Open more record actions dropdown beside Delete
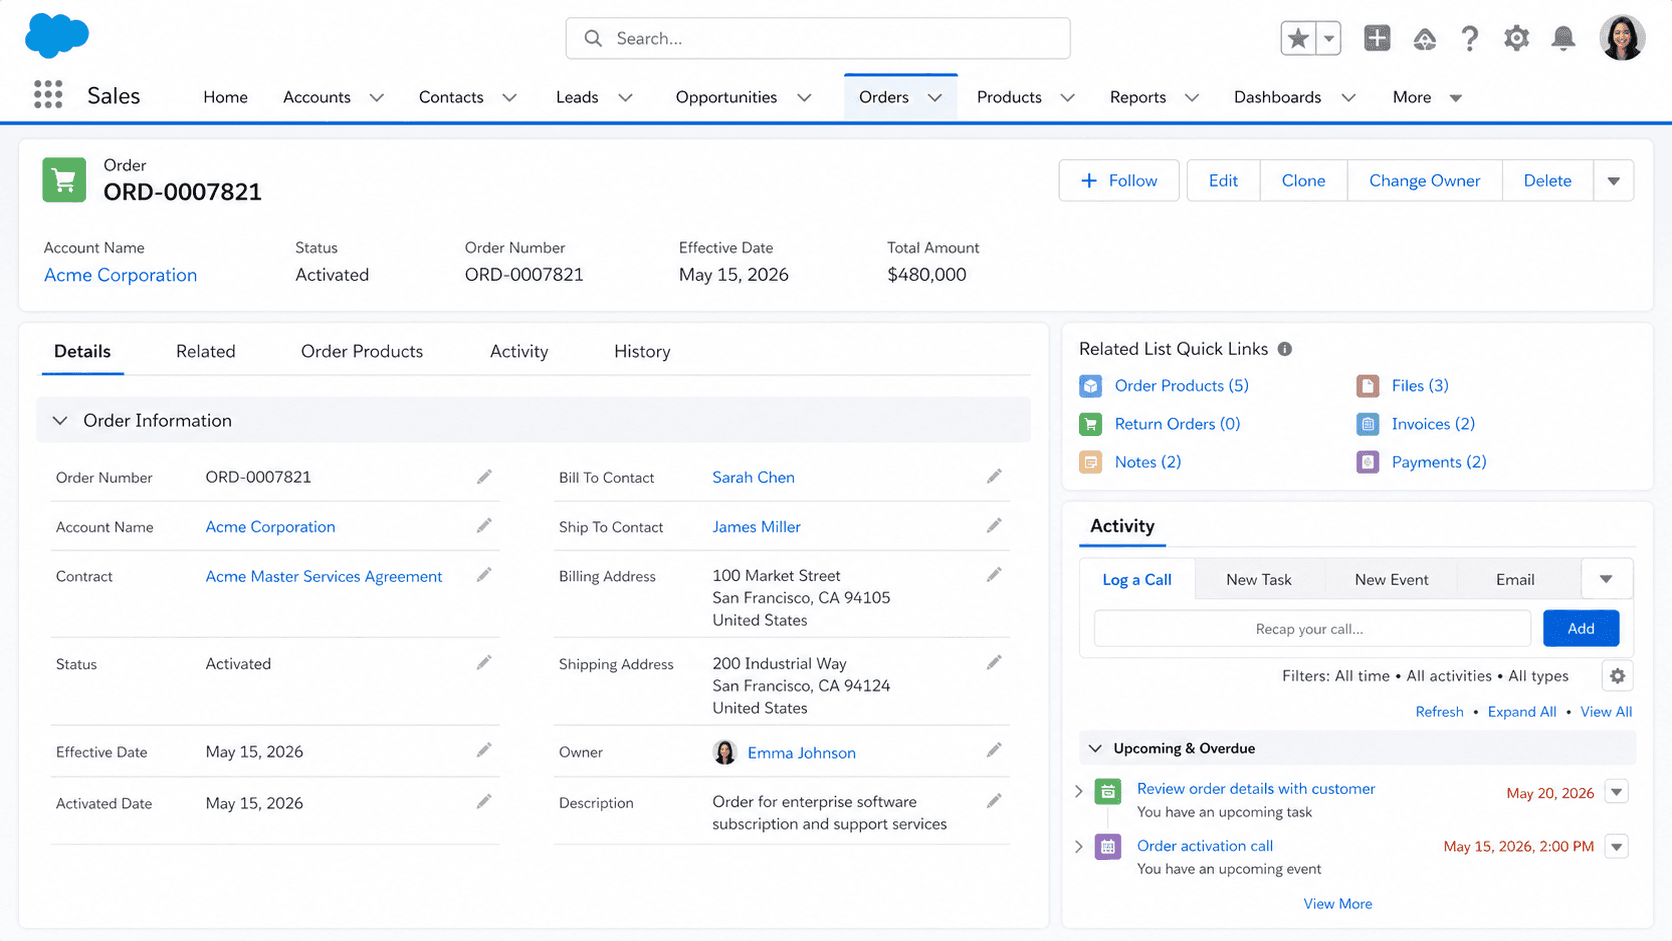 tap(1613, 181)
